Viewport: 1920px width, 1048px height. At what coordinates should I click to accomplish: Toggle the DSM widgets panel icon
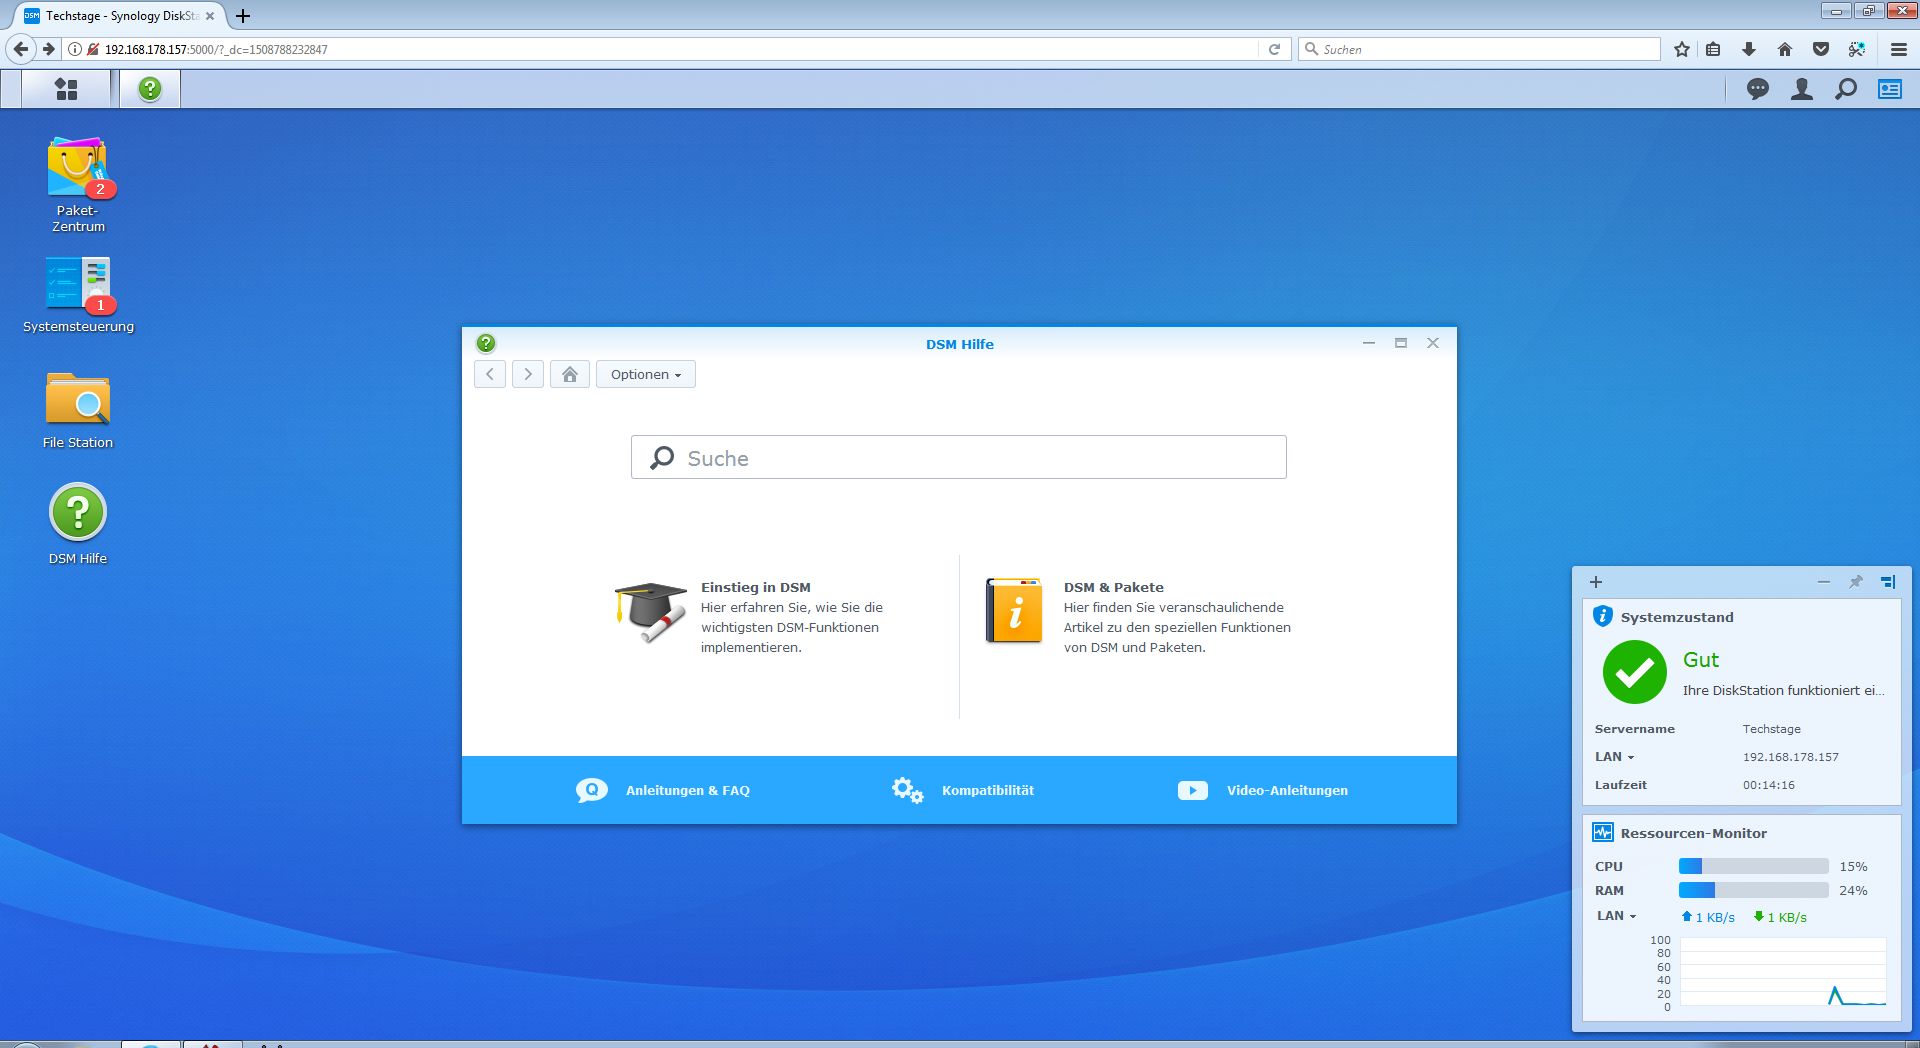[x=1889, y=89]
